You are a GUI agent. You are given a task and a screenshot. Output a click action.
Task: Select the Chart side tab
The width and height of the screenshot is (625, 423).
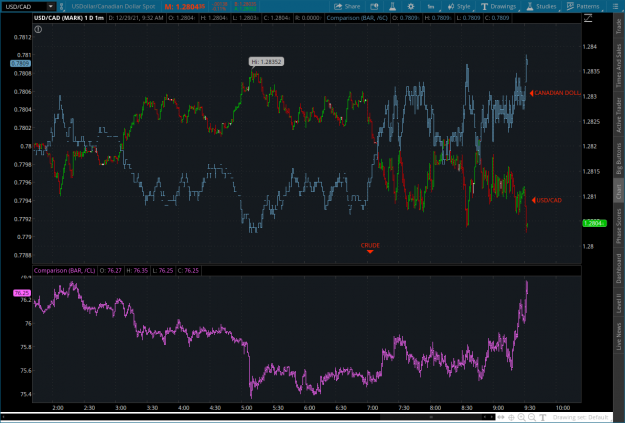click(619, 191)
